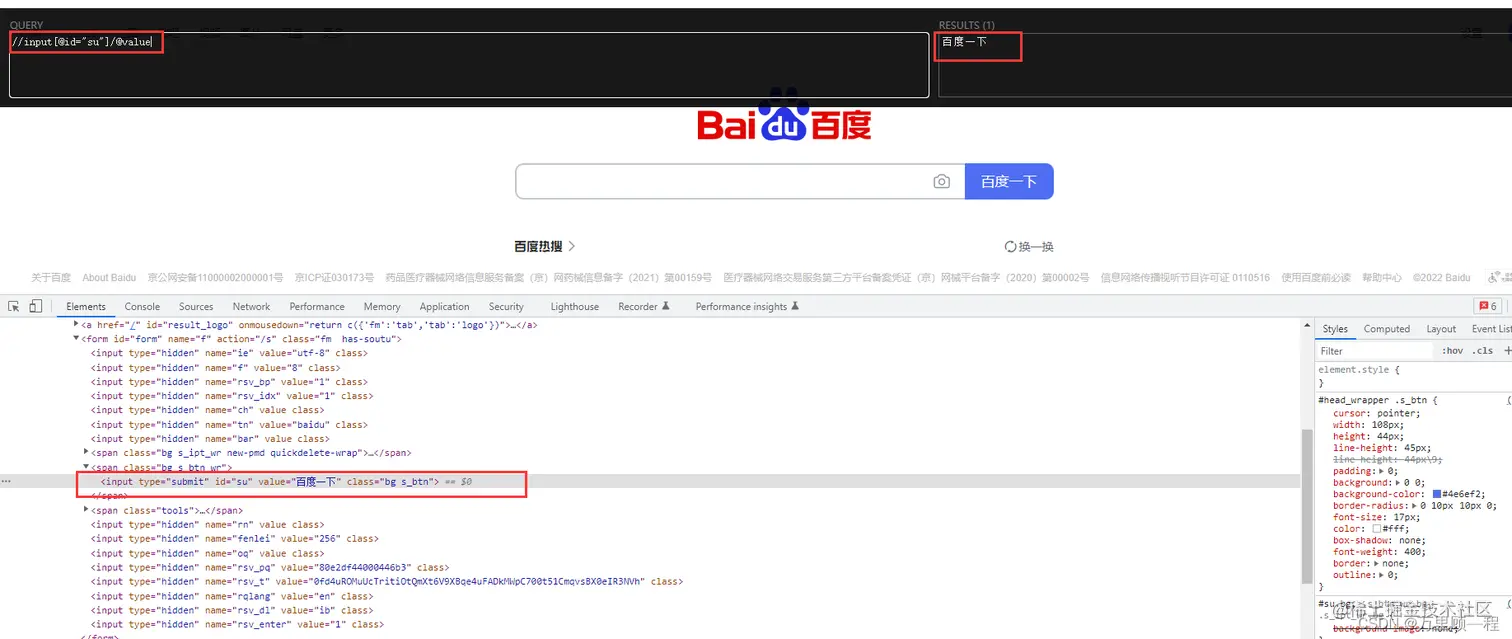Switch to the Console tab
1512x639 pixels.
pos(142,306)
